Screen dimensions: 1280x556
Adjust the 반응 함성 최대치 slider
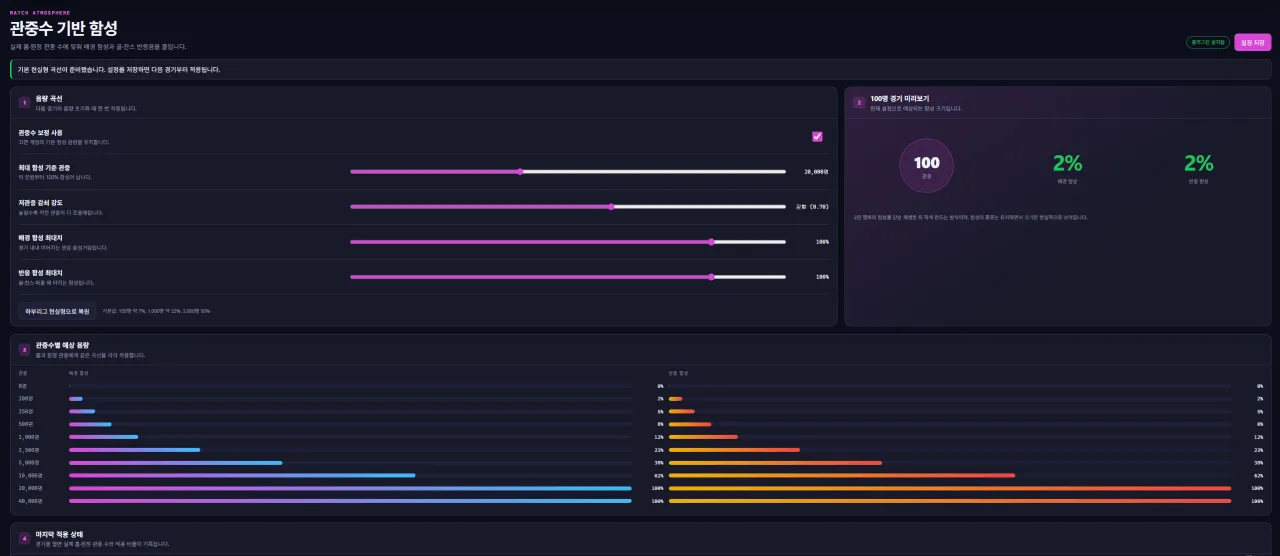(568, 276)
